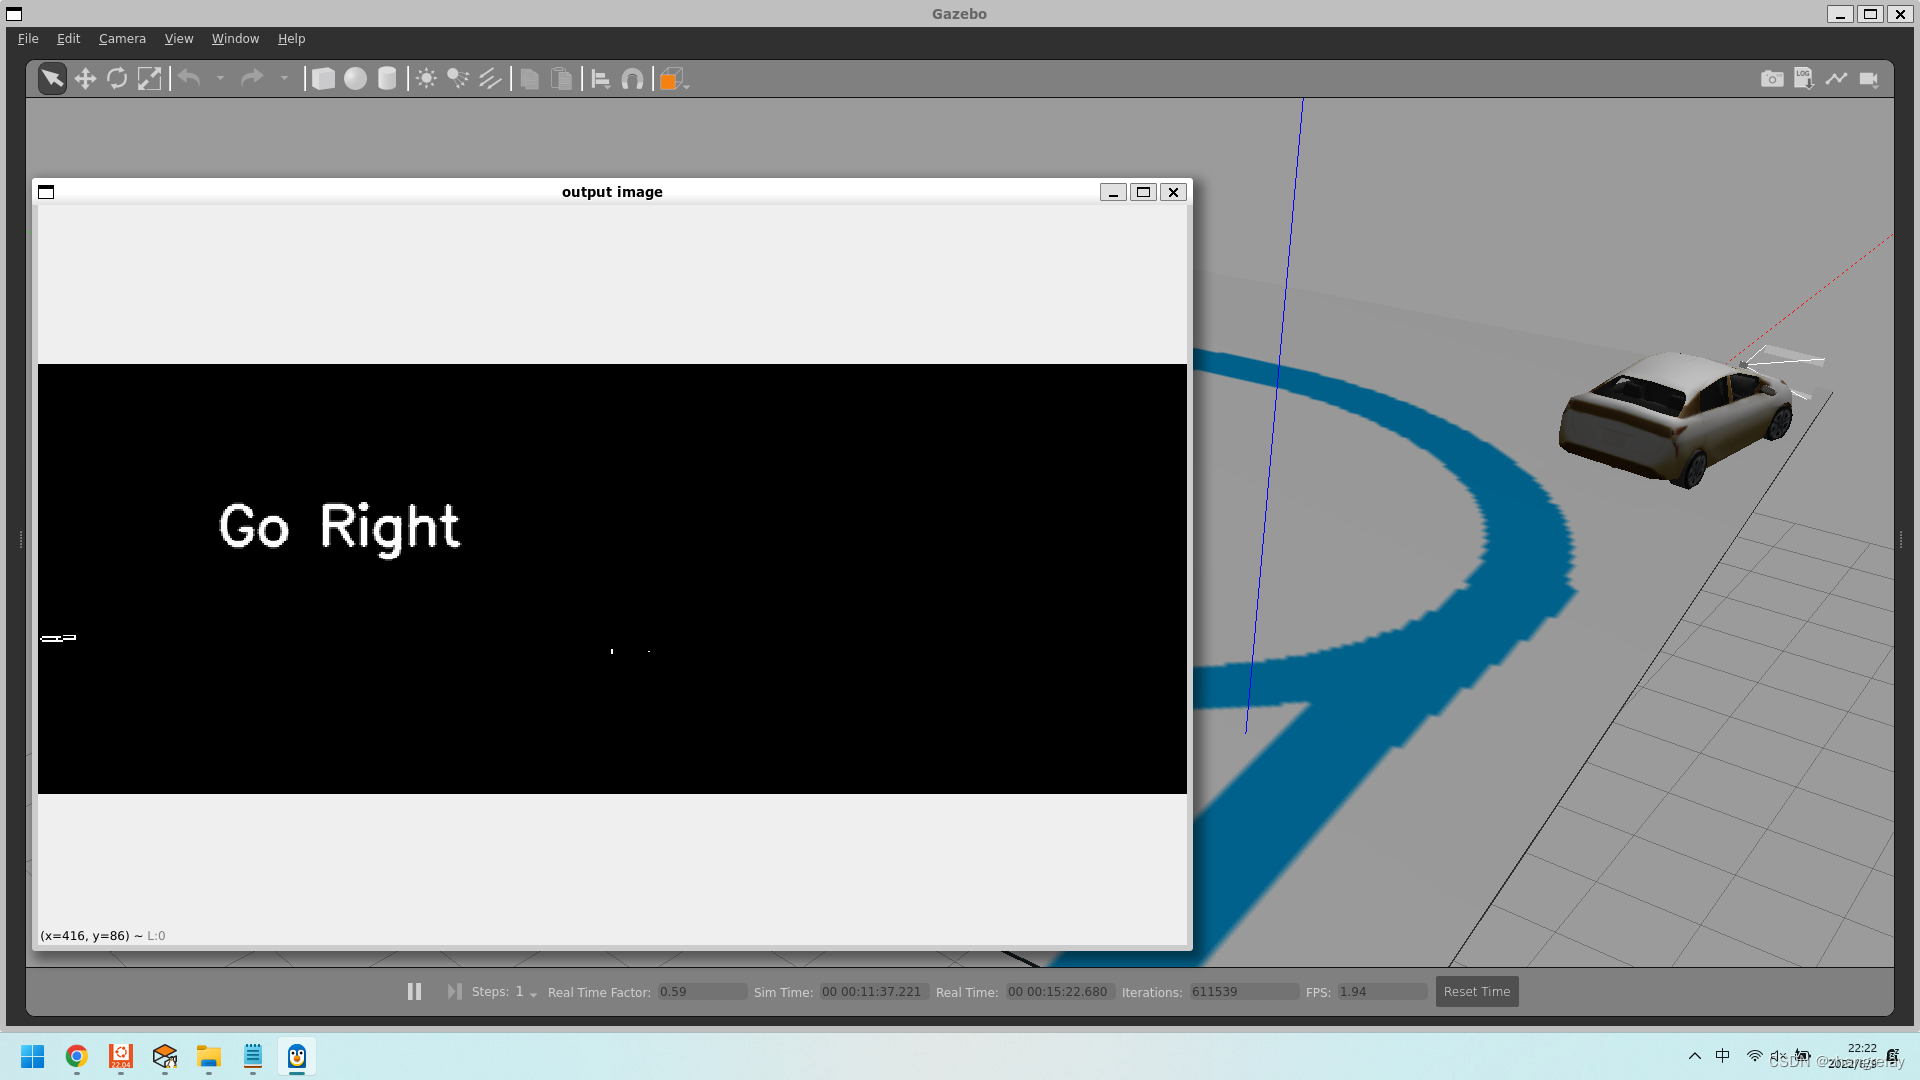Insert a cylinder shape
The image size is (1920, 1080).
[x=387, y=79]
